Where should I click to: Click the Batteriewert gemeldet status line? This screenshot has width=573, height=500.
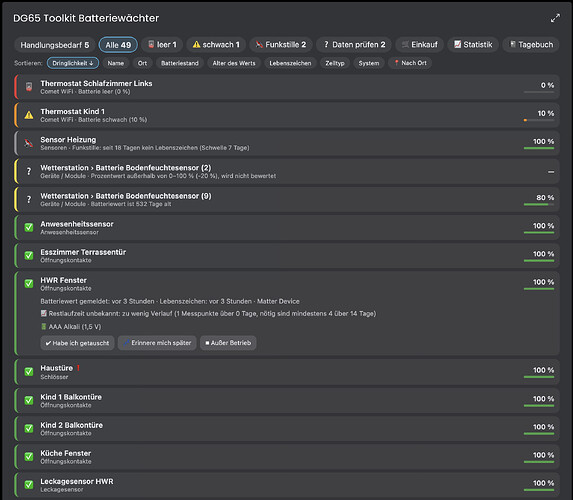[170, 302]
